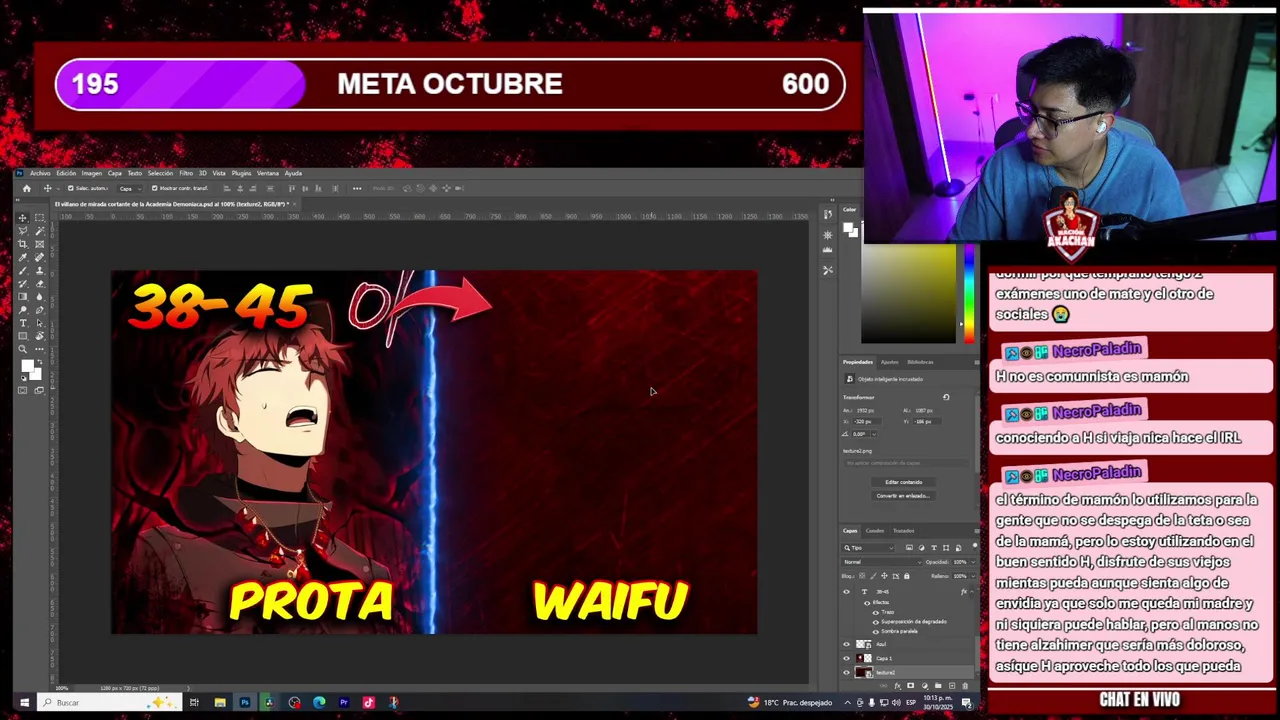Collapse effects of 38-45 layer

[972, 592]
